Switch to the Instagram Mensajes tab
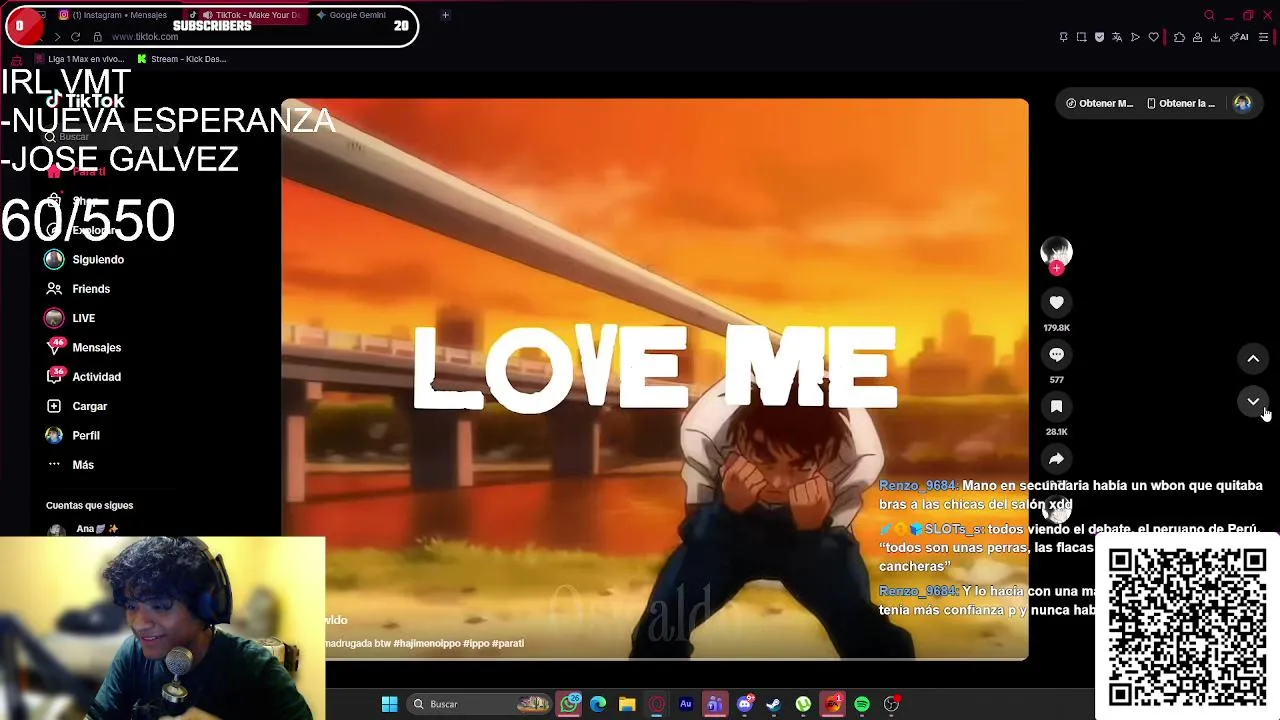 click(x=113, y=15)
